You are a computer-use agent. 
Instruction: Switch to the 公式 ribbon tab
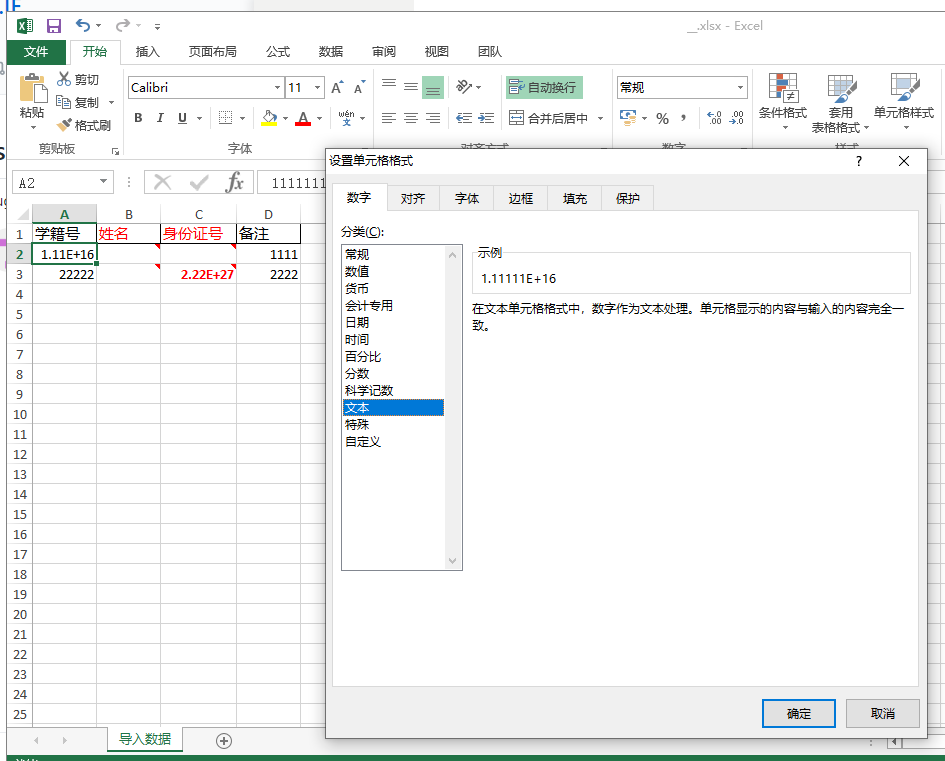(x=278, y=52)
